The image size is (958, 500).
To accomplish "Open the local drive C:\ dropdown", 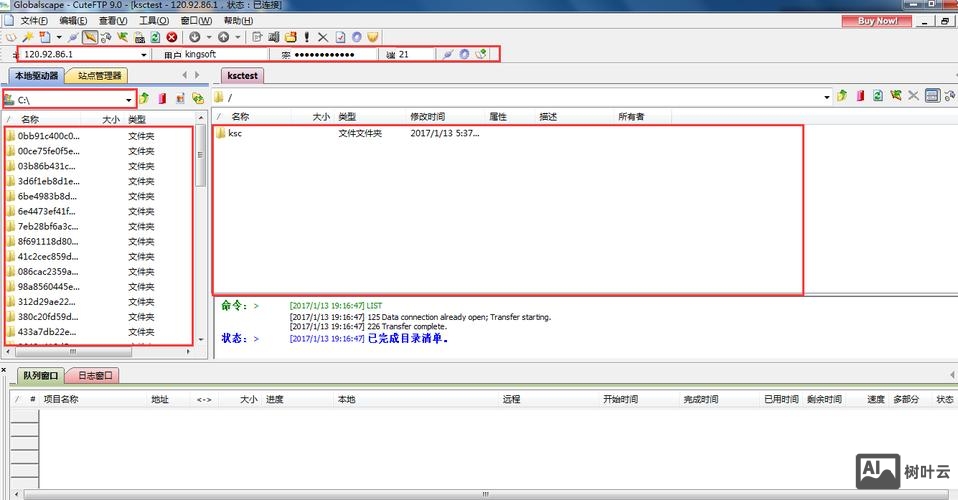I will 129,100.
